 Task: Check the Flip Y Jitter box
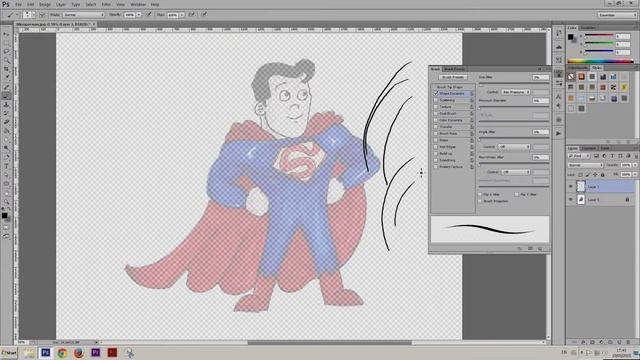coord(517,195)
